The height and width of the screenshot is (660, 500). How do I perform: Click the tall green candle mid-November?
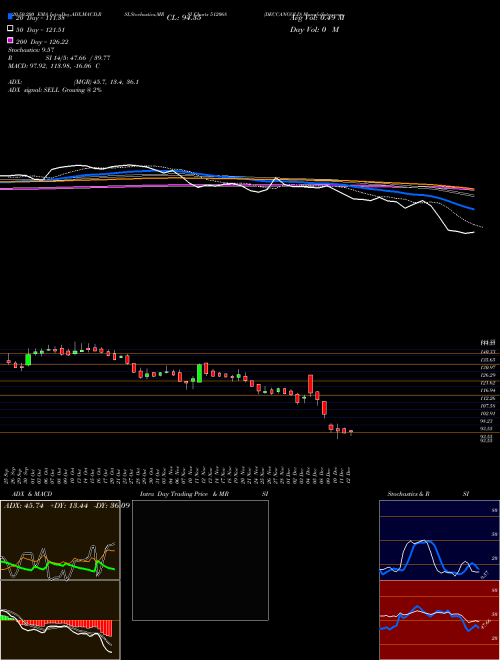(199, 373)
